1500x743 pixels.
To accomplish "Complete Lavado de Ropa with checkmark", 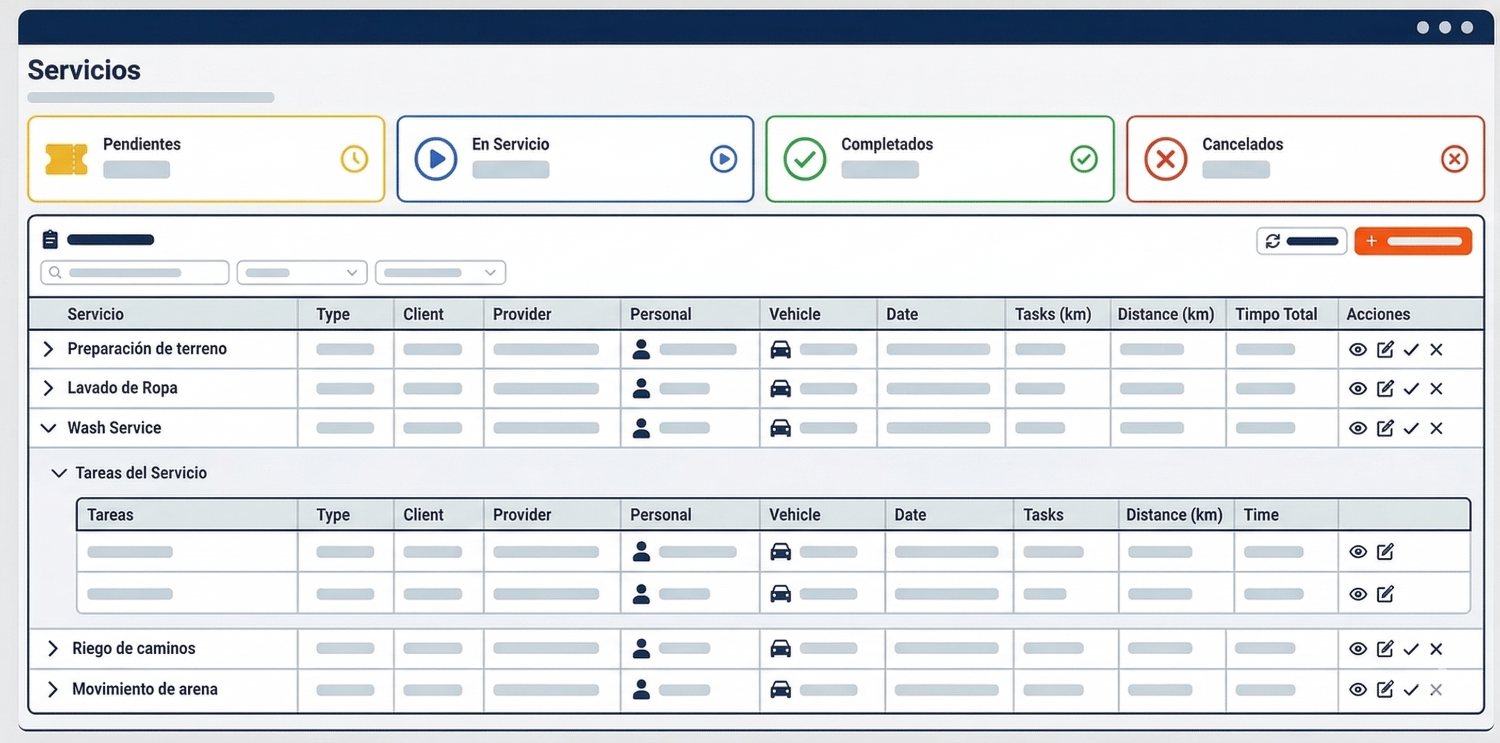I will [x=1411, y=388].
